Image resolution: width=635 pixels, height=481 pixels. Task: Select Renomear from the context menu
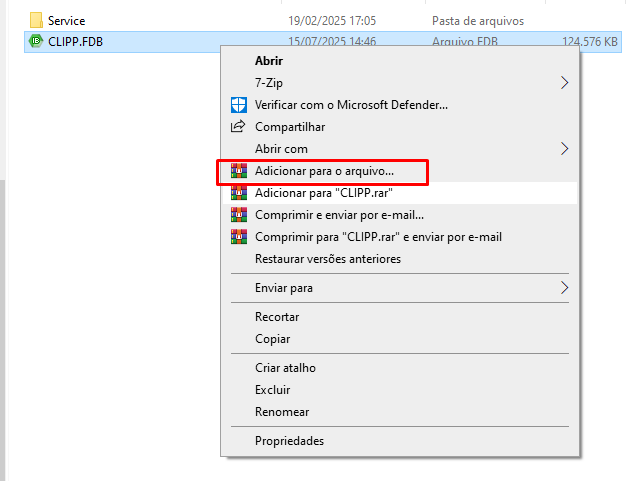click(281, 412)
